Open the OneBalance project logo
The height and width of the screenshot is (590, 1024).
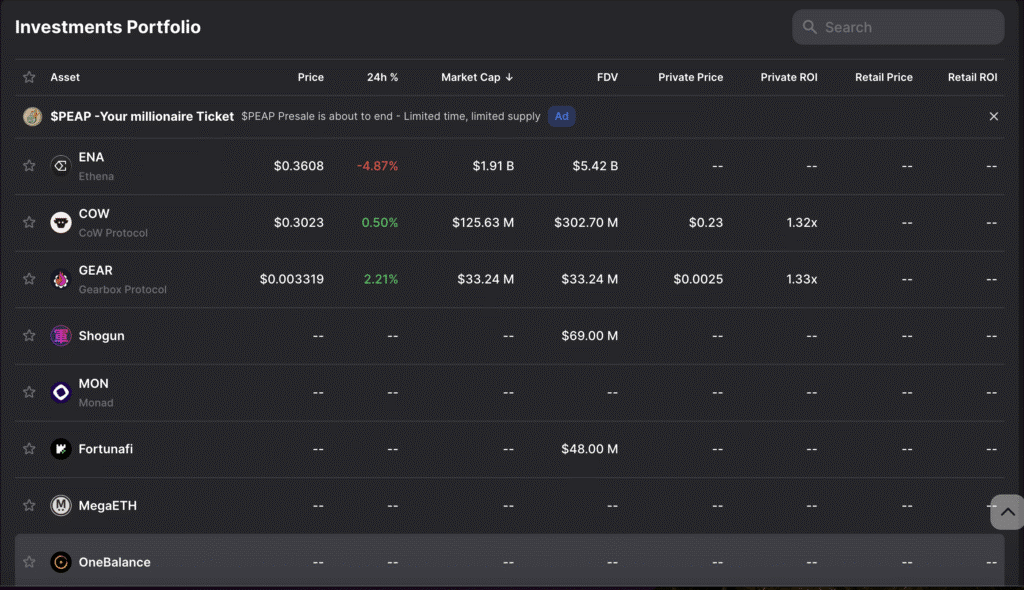(61, 562)
